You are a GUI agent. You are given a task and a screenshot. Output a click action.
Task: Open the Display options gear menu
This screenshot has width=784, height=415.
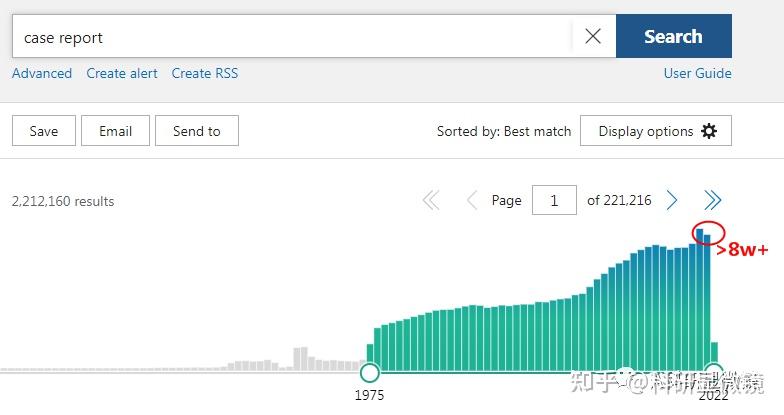(656, 131)
